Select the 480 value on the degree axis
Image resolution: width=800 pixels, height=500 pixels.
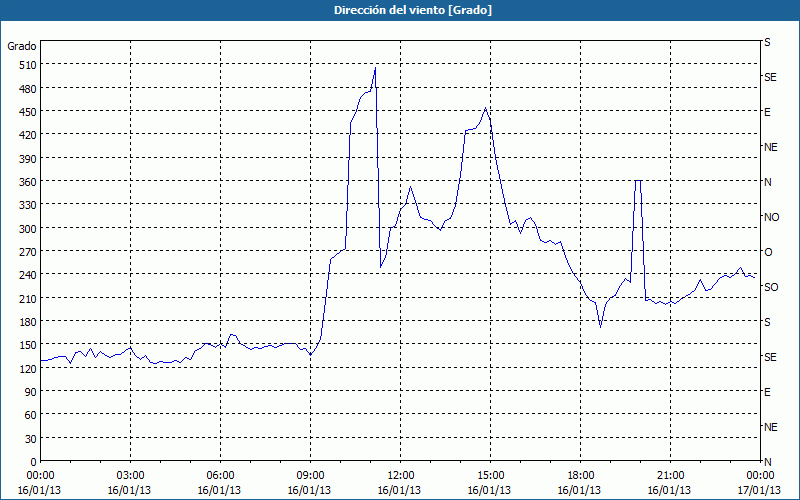pos(28,89)
